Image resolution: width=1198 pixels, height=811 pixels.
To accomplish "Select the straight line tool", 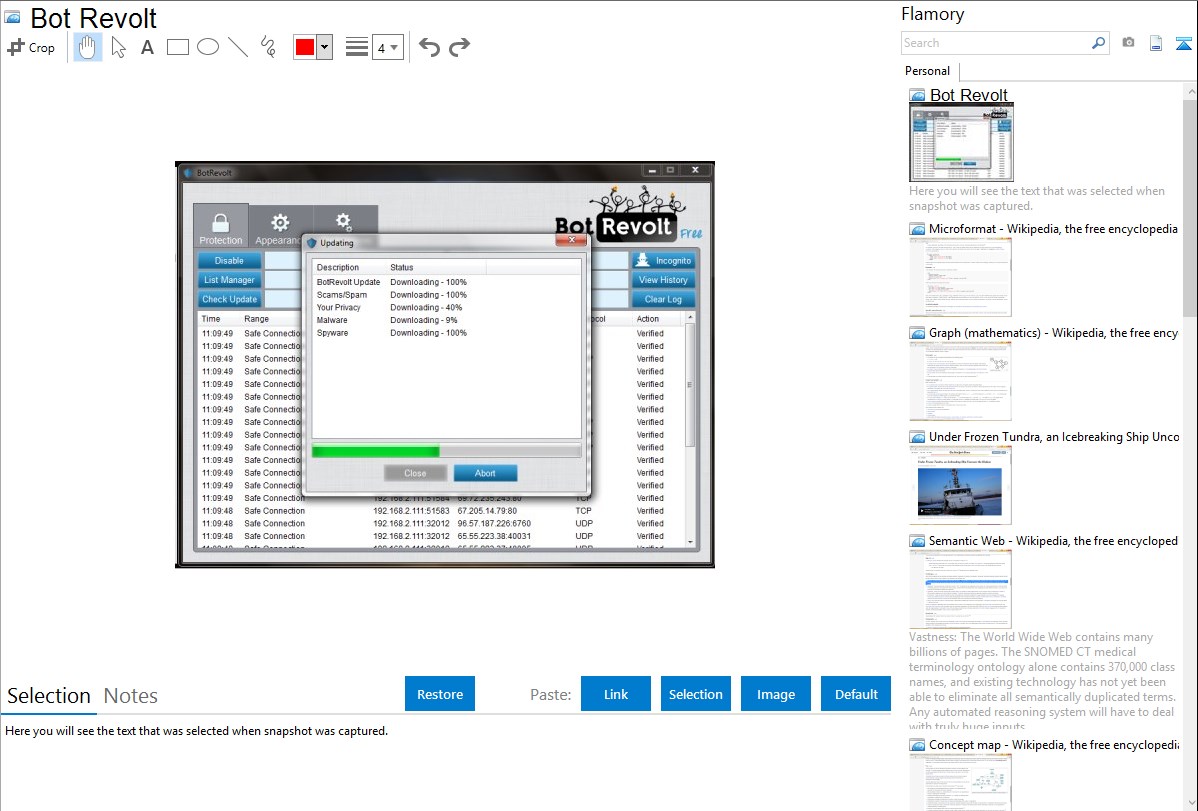I will coord(238,47).
